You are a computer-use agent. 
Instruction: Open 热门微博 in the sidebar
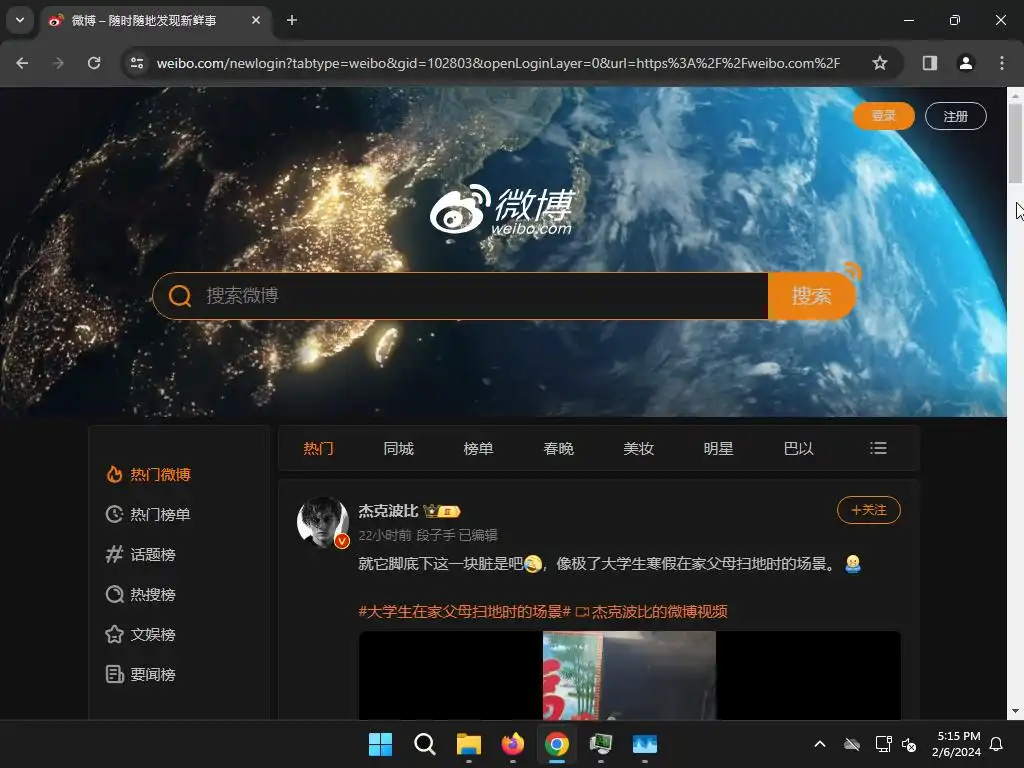pos(148,474)
